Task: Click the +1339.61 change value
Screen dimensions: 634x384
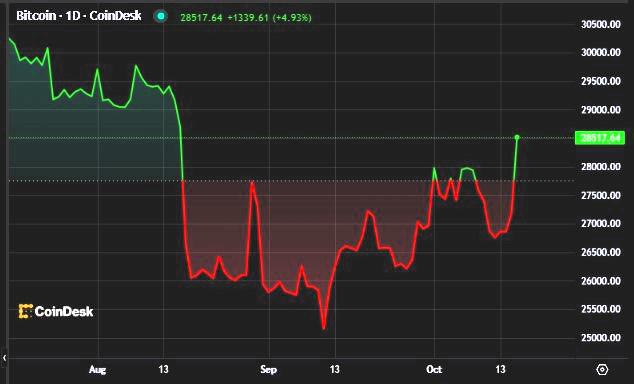Action: [x=248, y=18]
